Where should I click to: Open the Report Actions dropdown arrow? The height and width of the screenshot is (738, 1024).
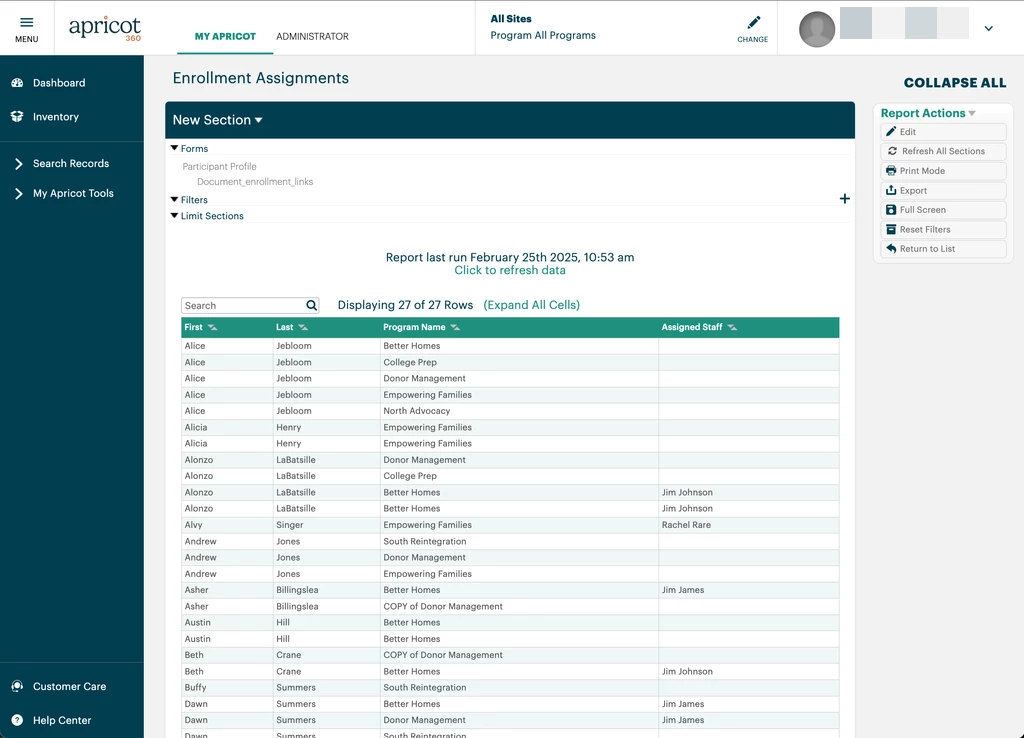(x=972, y=114)
